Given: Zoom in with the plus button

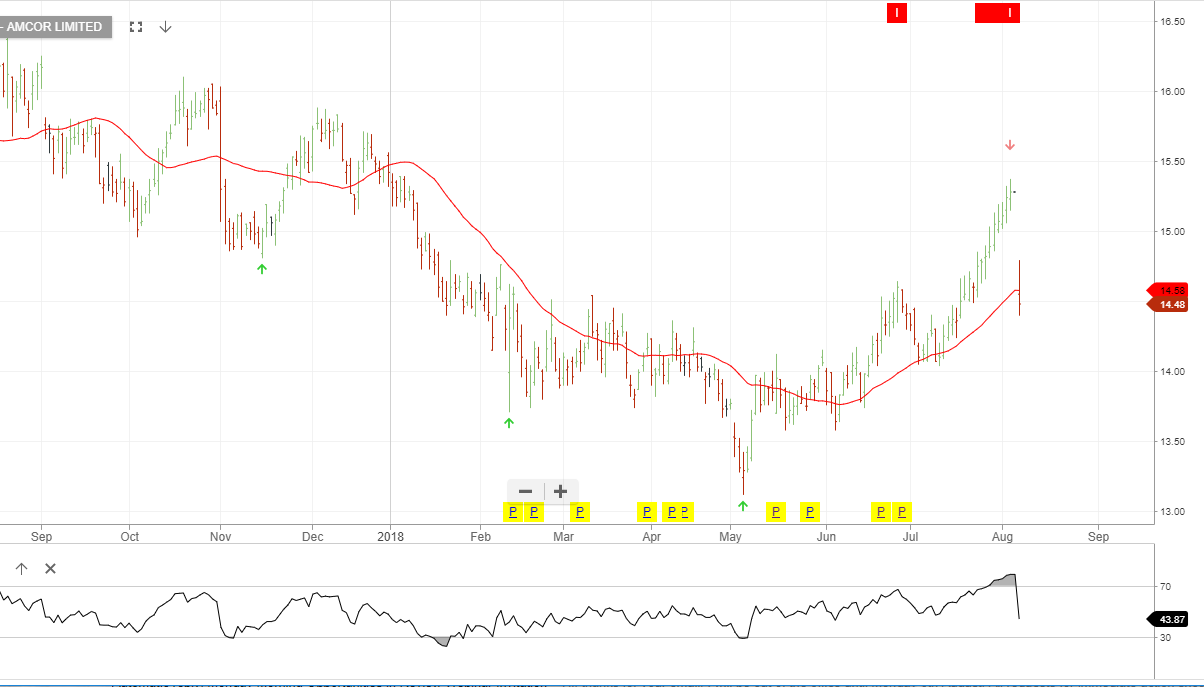Looking at the screenshot, I should pyautogui.click(x=561, y=491).
